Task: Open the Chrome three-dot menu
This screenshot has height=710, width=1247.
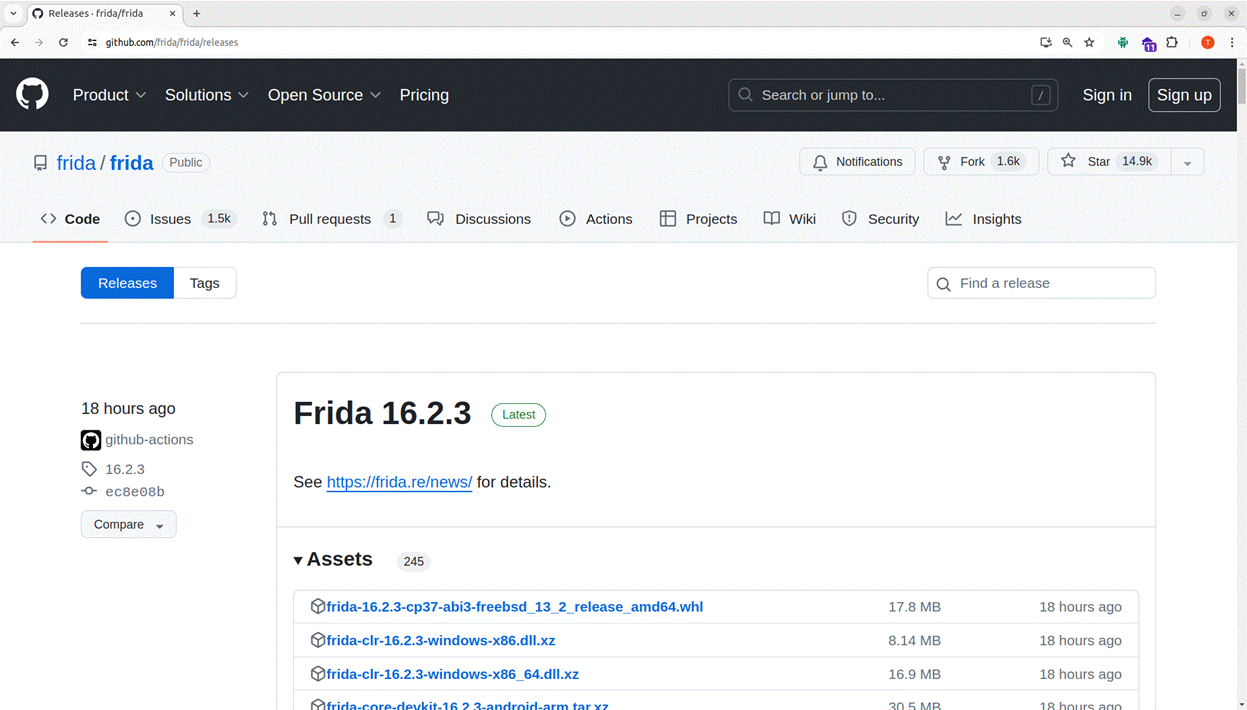Action: [x=1232, y=42]
